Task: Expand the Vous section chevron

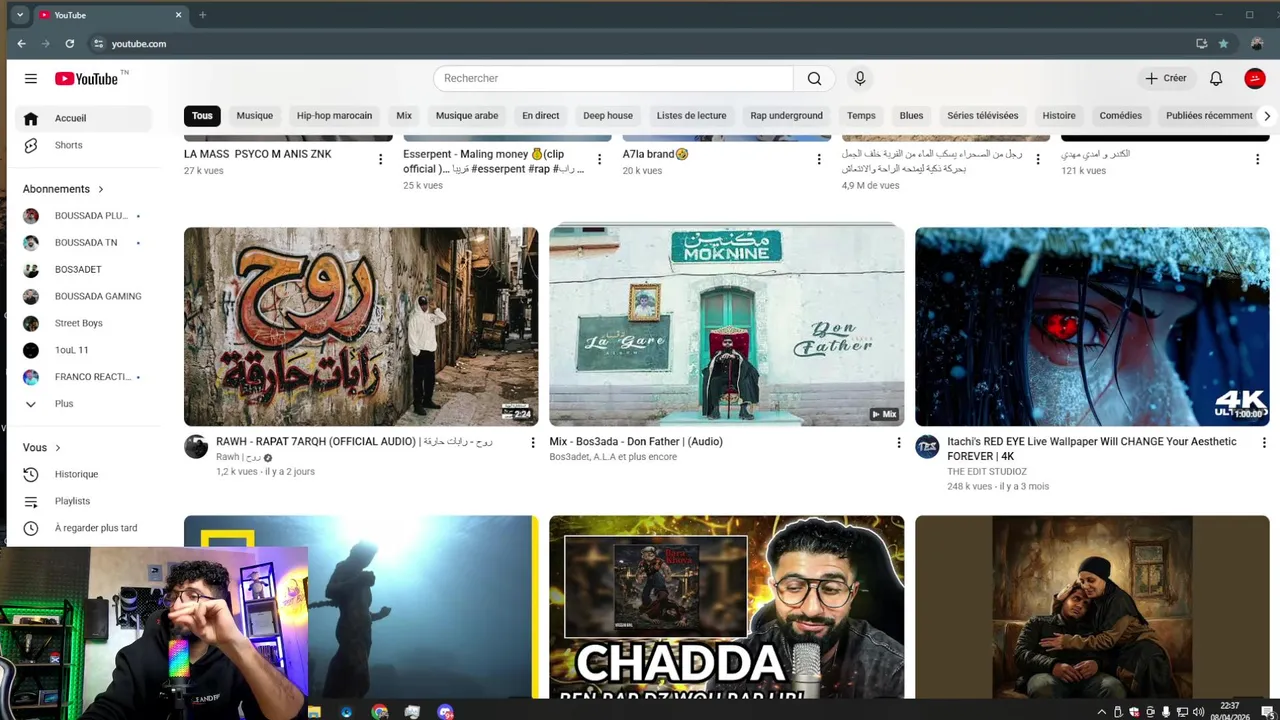Action: 58,448
